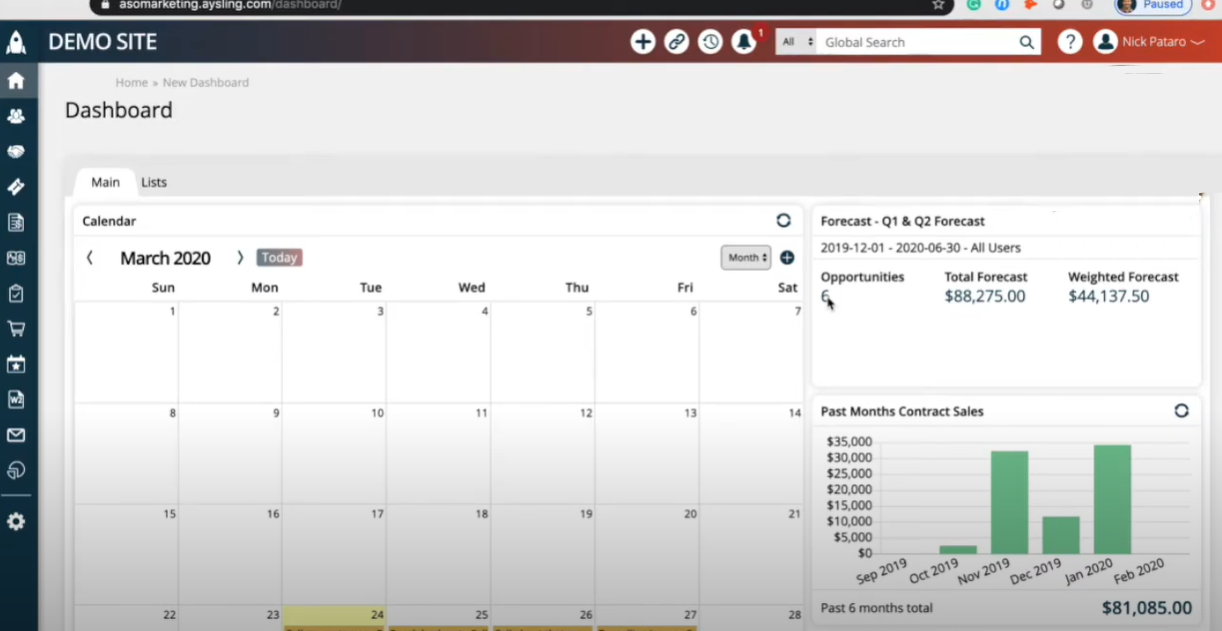The image size is (1222, 631).
Task: Go to next month arrow
Action: [x=239, y=257]
